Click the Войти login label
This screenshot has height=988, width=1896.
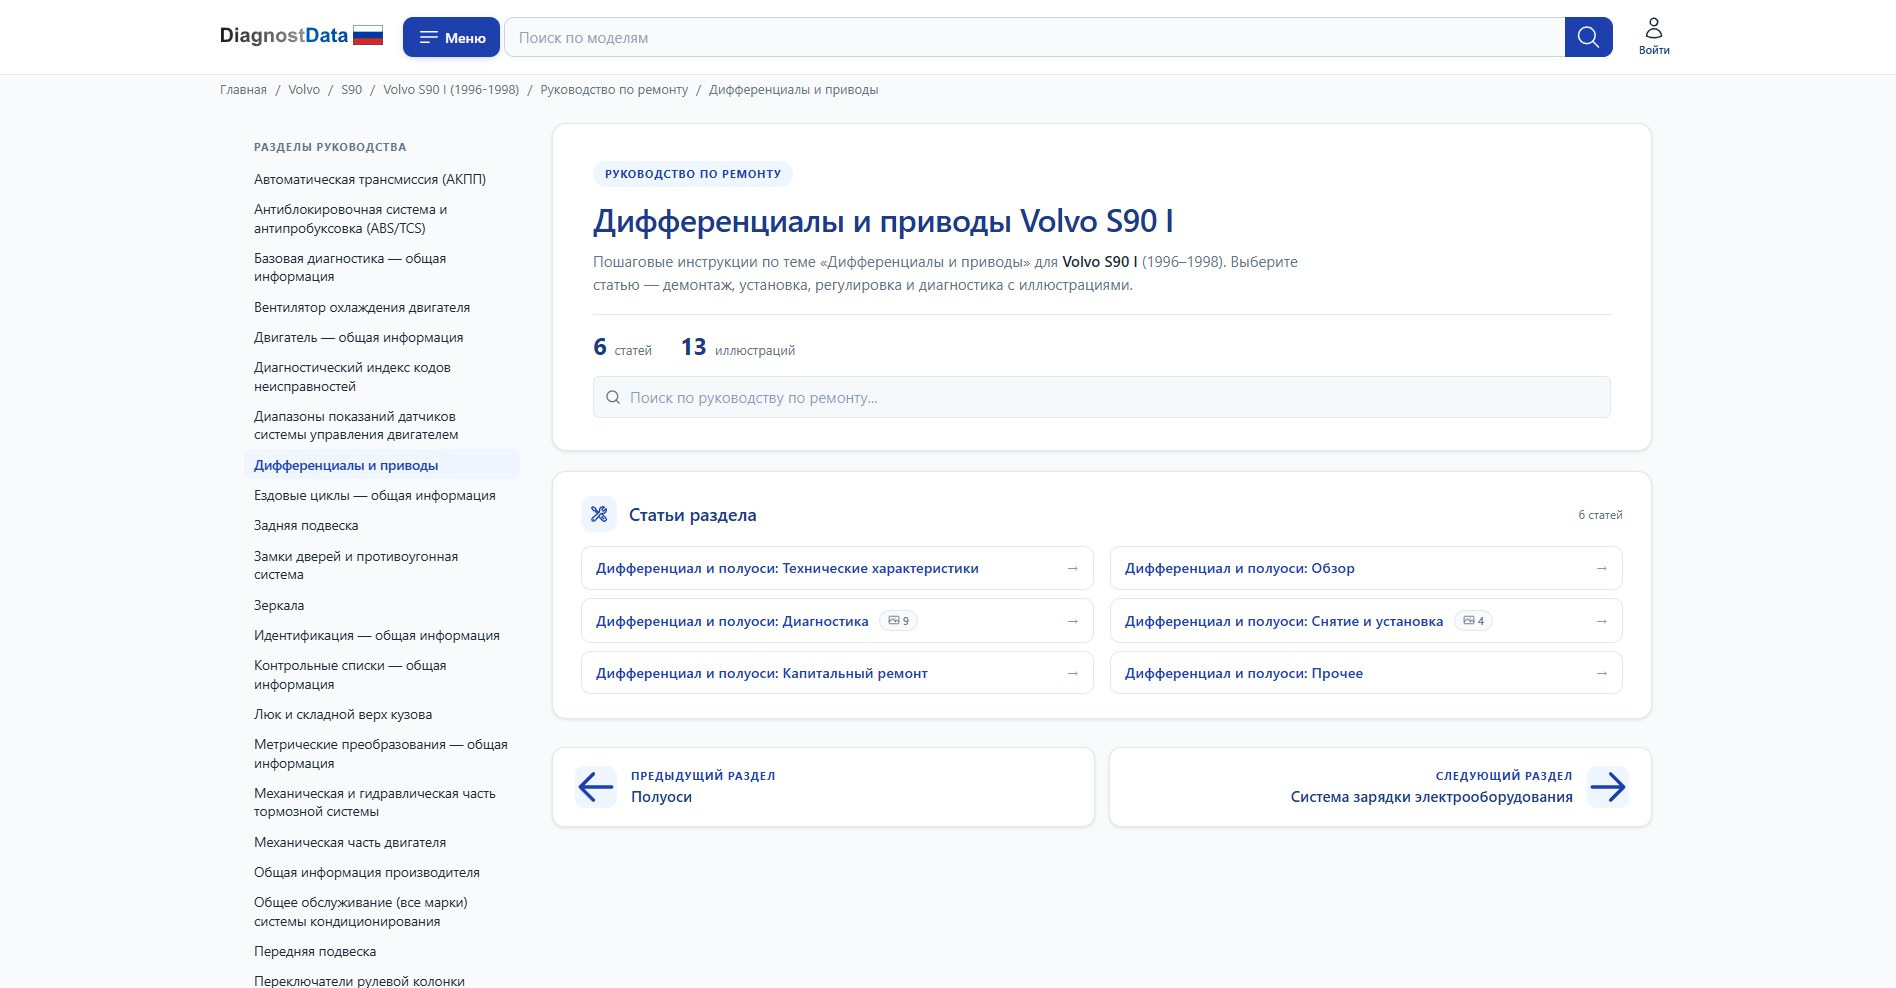[1654, 50]
